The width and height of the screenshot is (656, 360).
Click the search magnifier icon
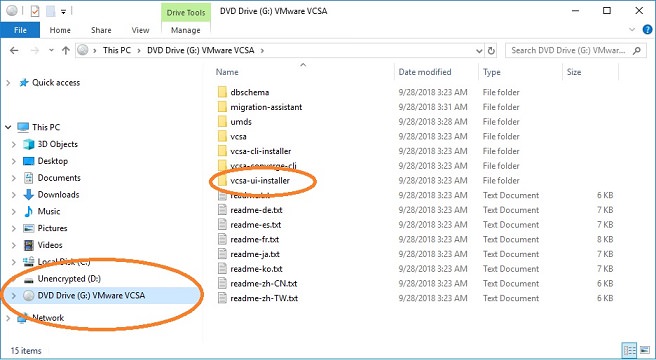point(637,51)
